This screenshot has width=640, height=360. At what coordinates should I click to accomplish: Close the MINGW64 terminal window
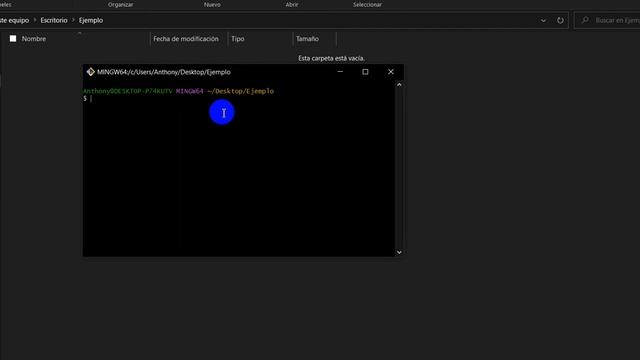[391, 72]
